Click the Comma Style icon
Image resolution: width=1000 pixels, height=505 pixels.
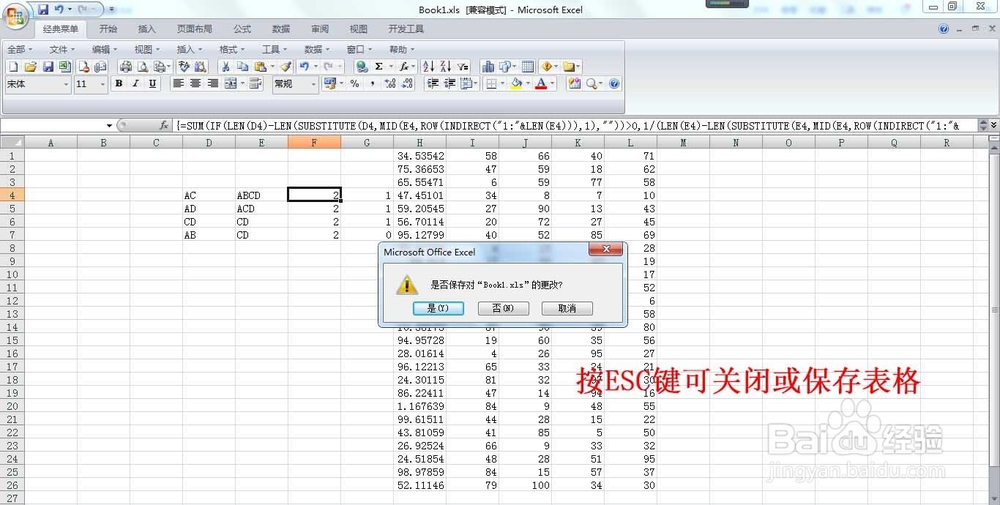372,84
